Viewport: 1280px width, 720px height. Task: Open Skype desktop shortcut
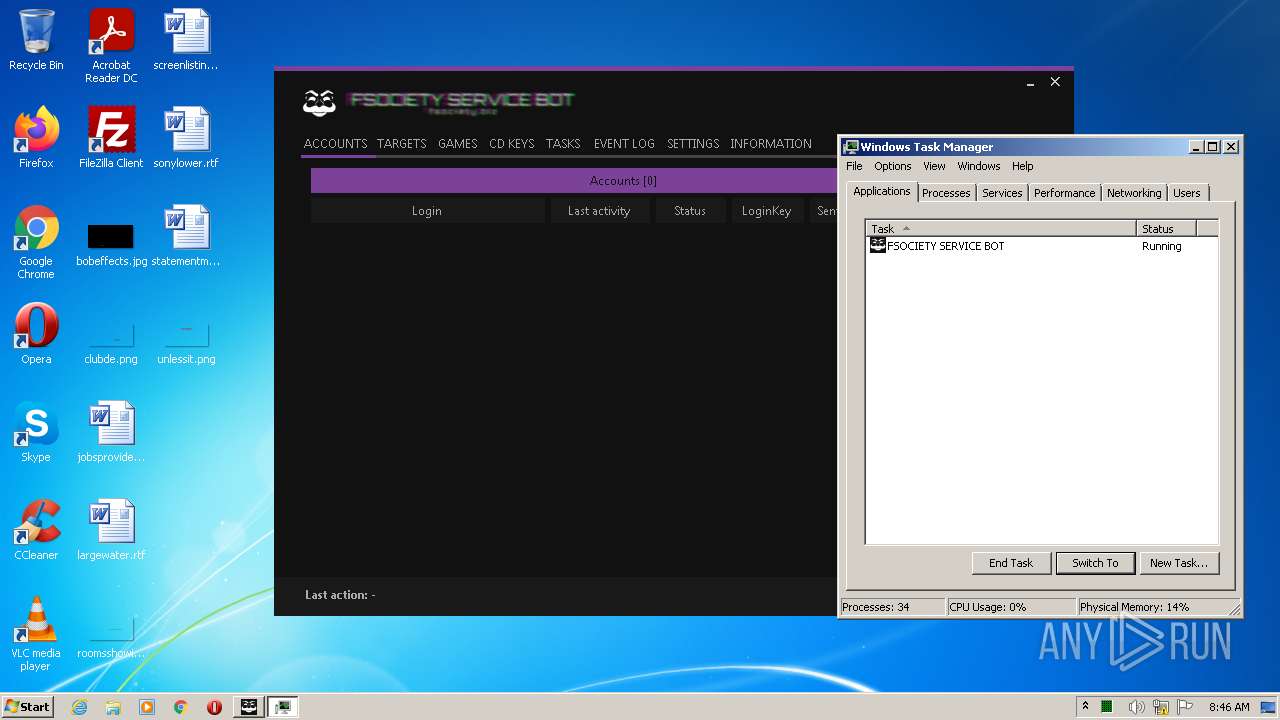click(36, 431)
